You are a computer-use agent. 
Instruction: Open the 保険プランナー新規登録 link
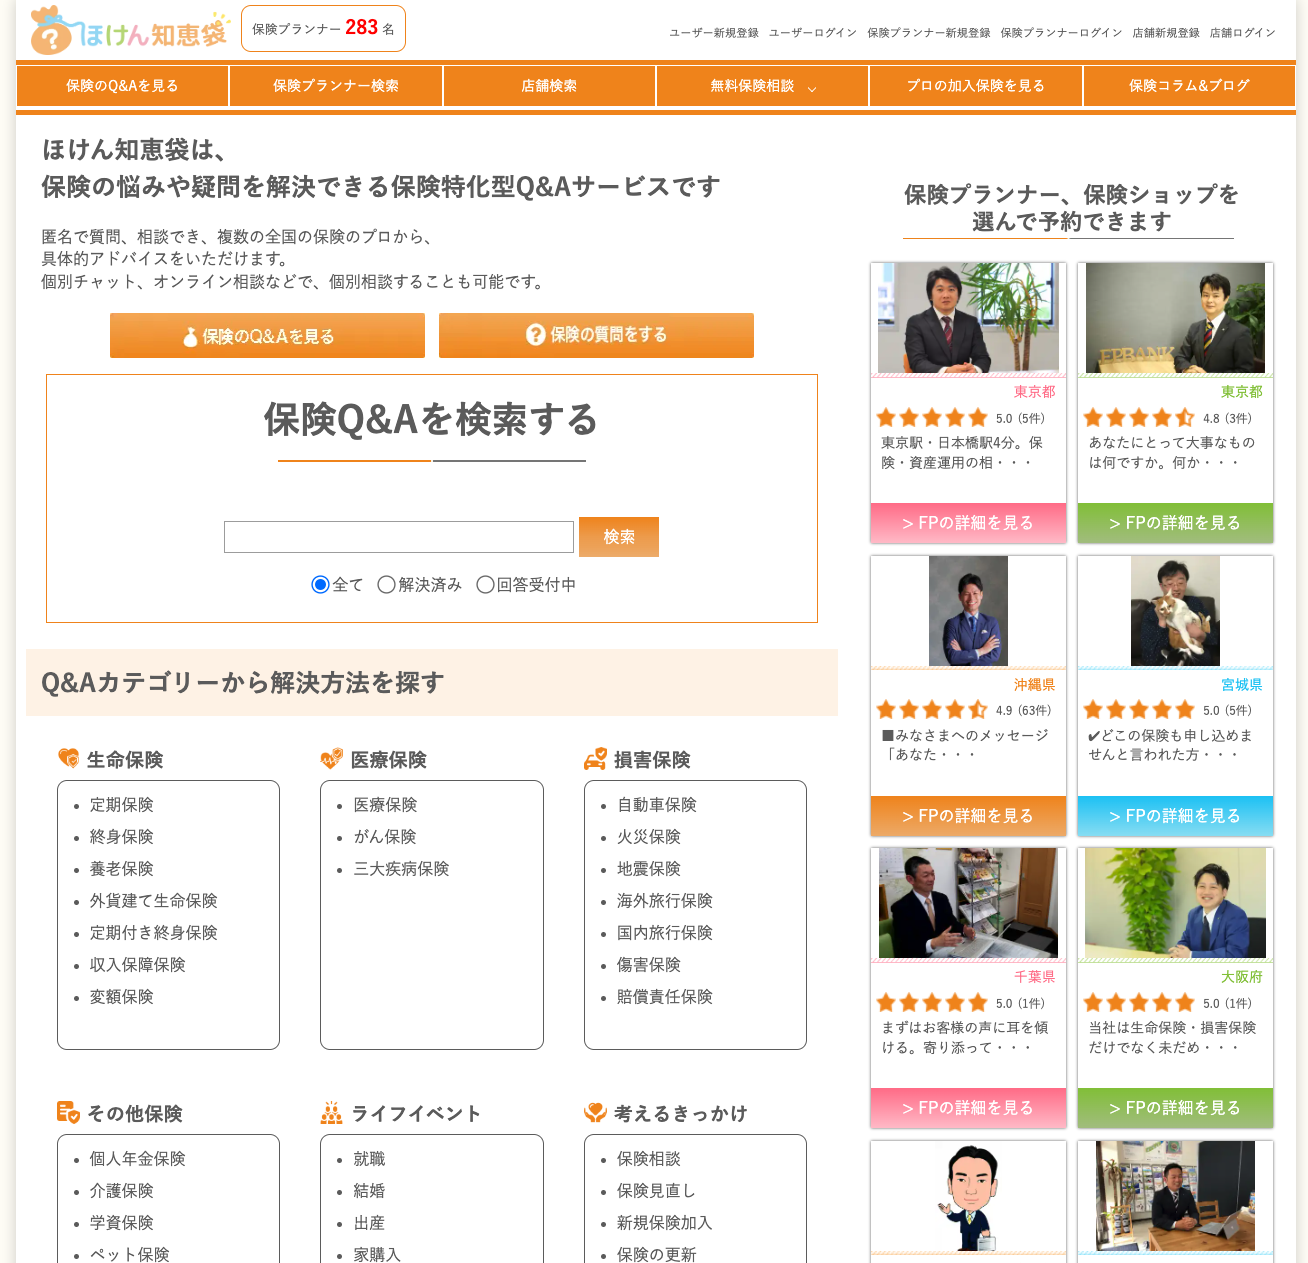(929, 33)
